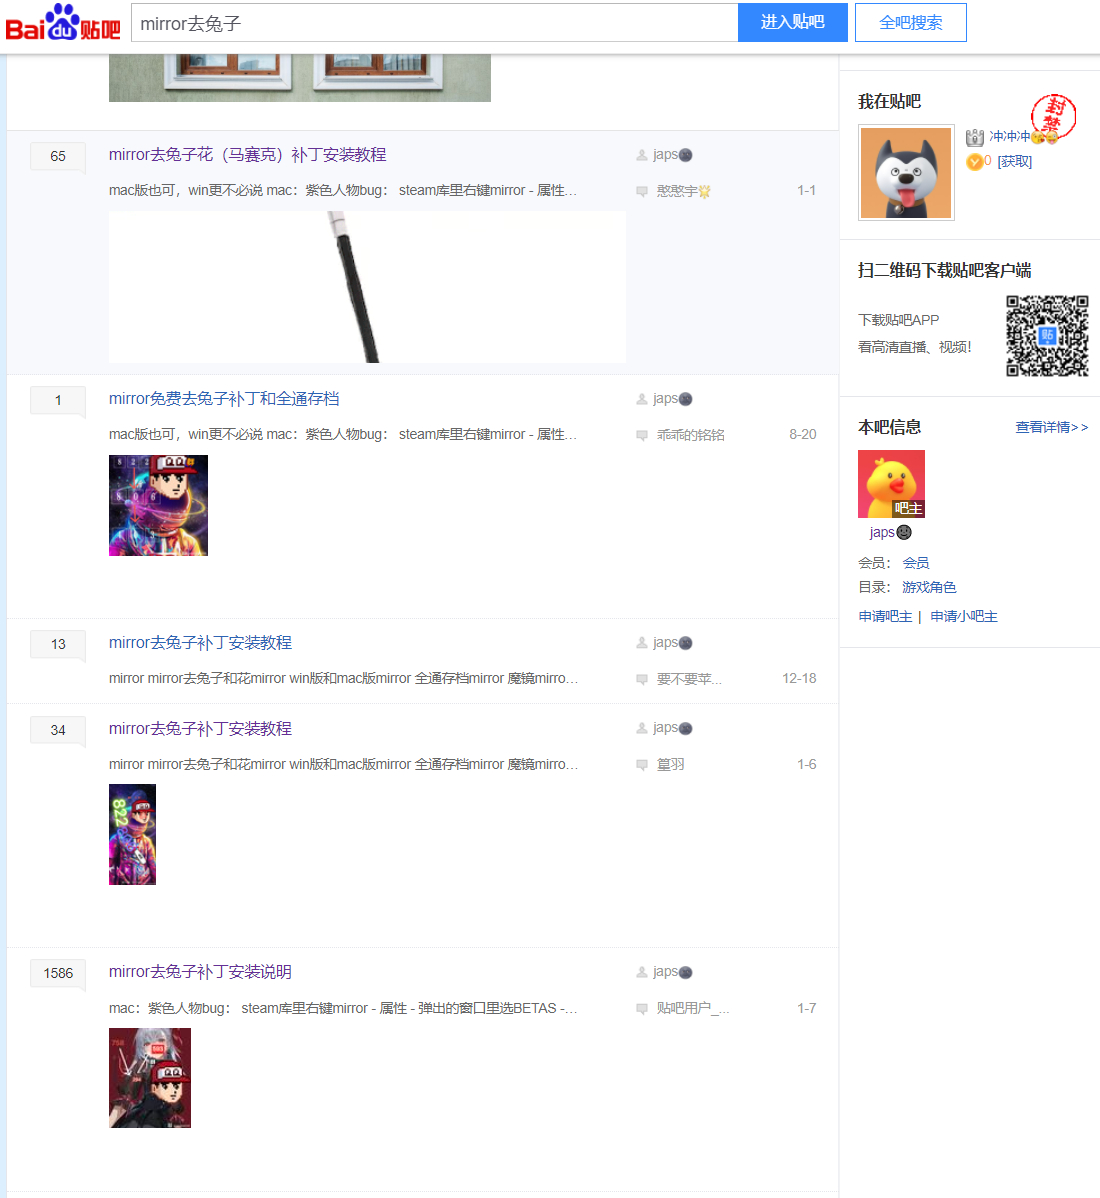Click the 申请吧主 link
This screenshot has width=1100, height=1198.
click(885, 616)
